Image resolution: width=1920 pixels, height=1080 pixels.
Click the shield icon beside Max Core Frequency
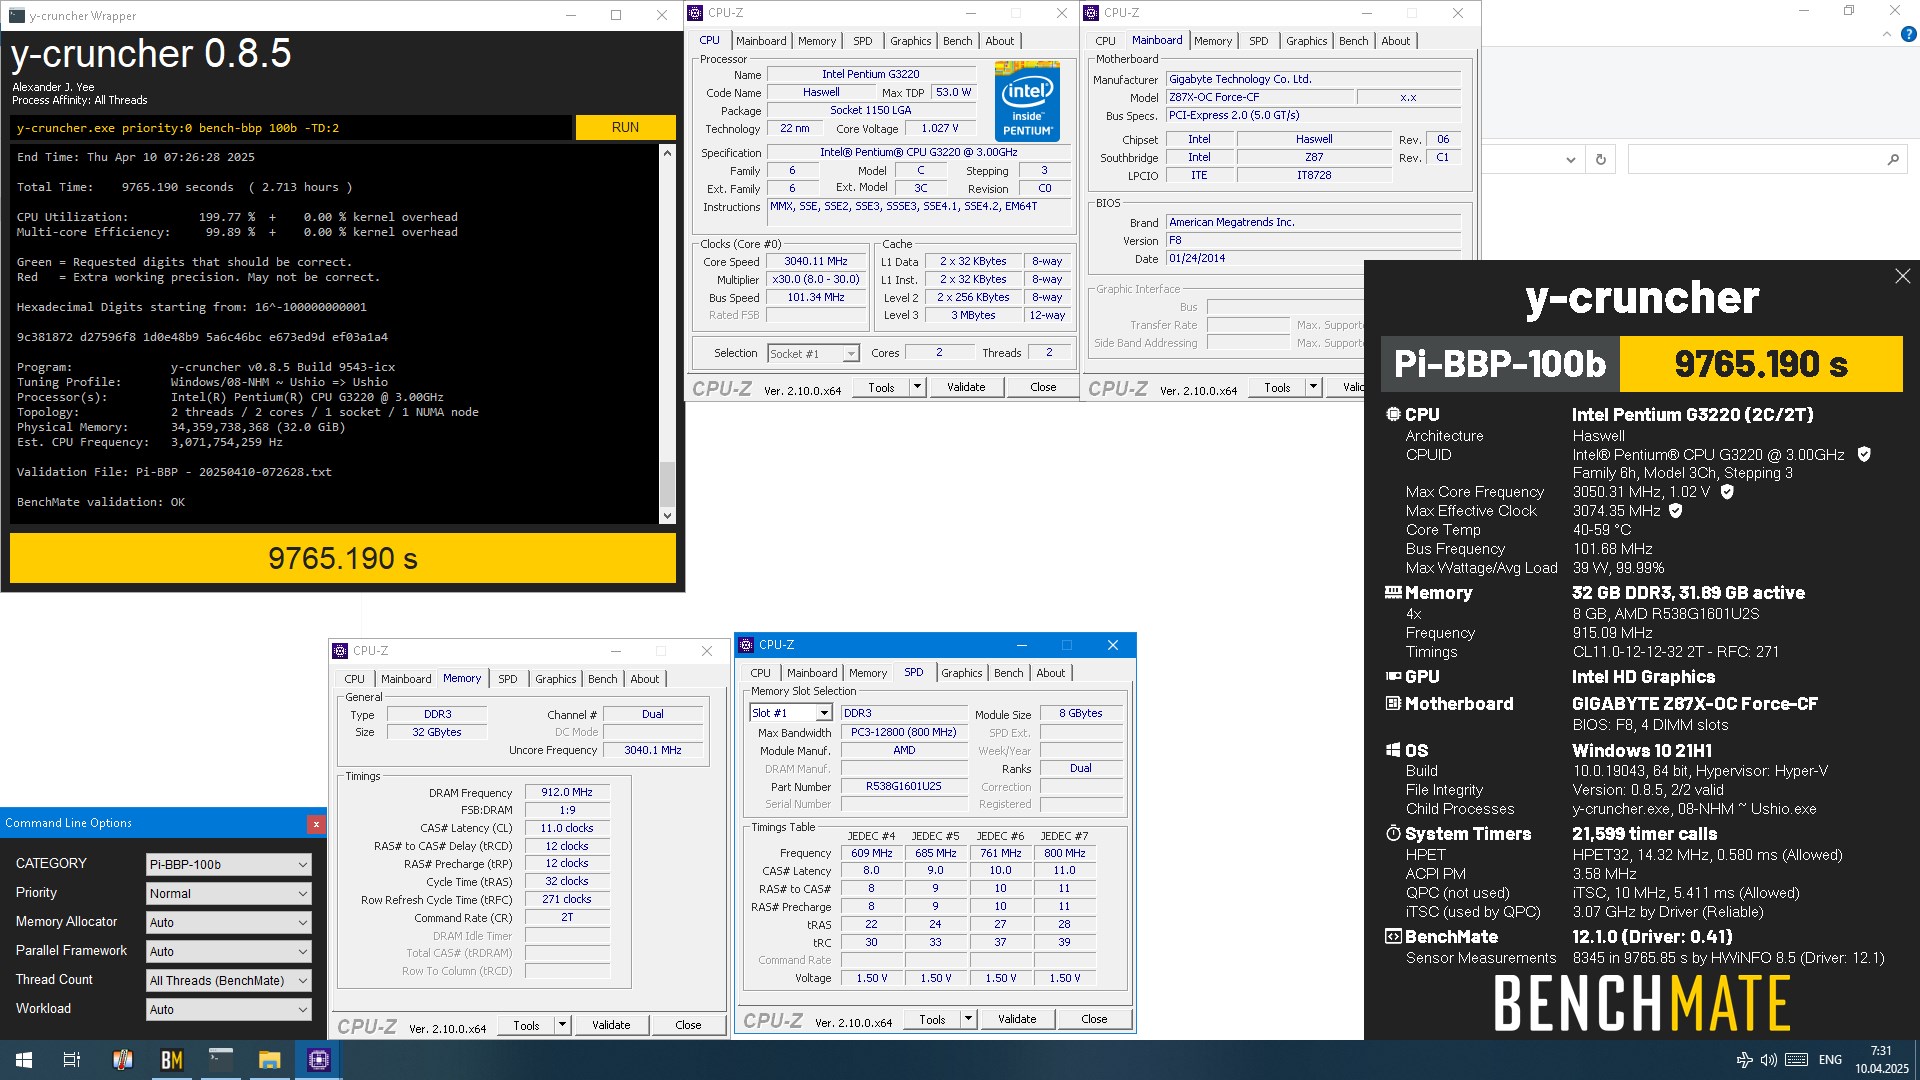(1727, 492)
